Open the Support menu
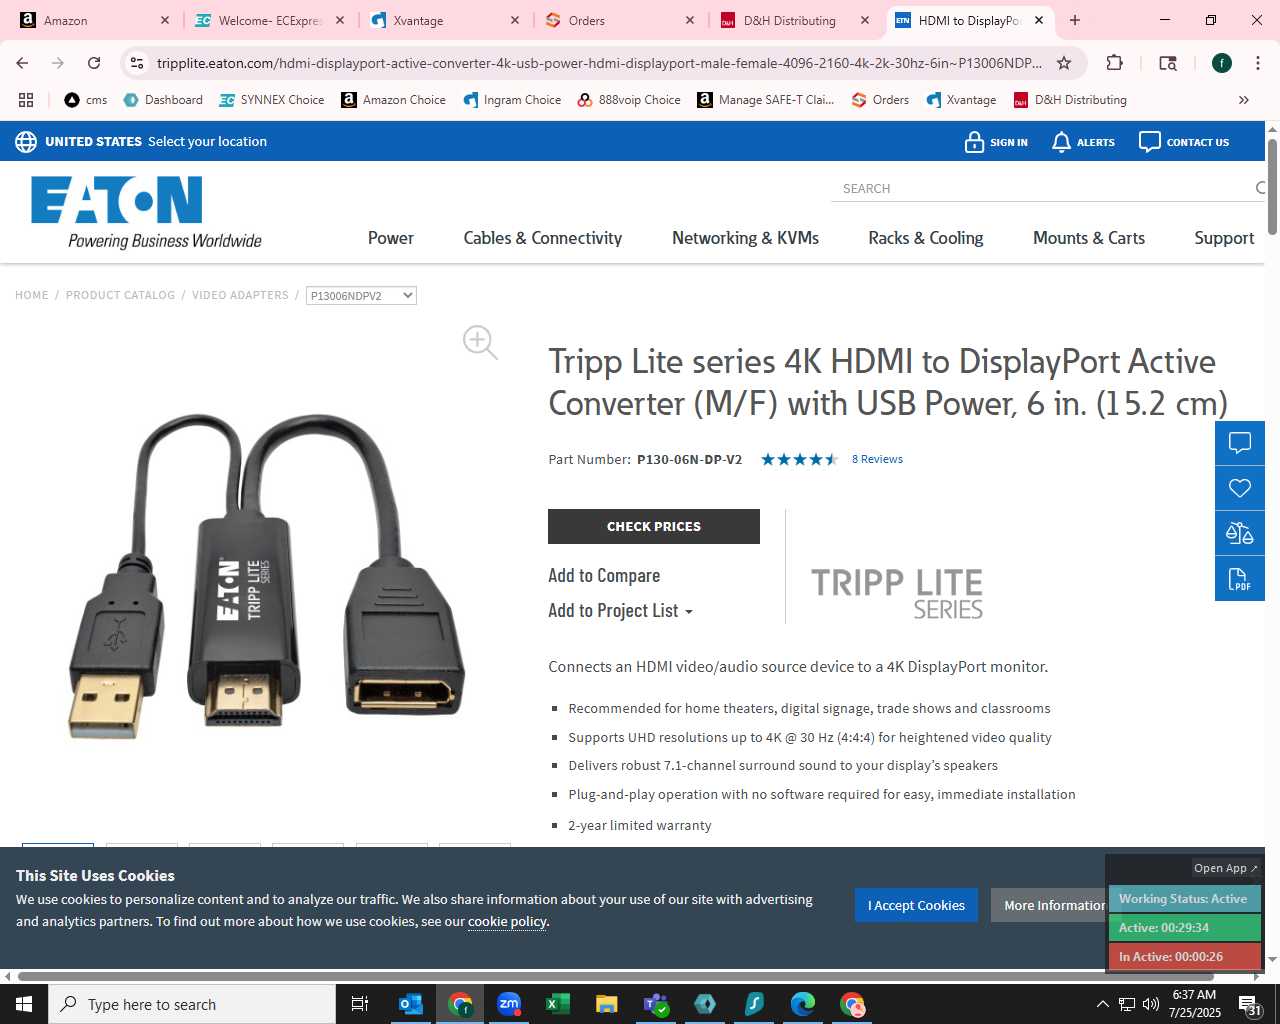Screen dimensions: 1280x1024 1224,238
